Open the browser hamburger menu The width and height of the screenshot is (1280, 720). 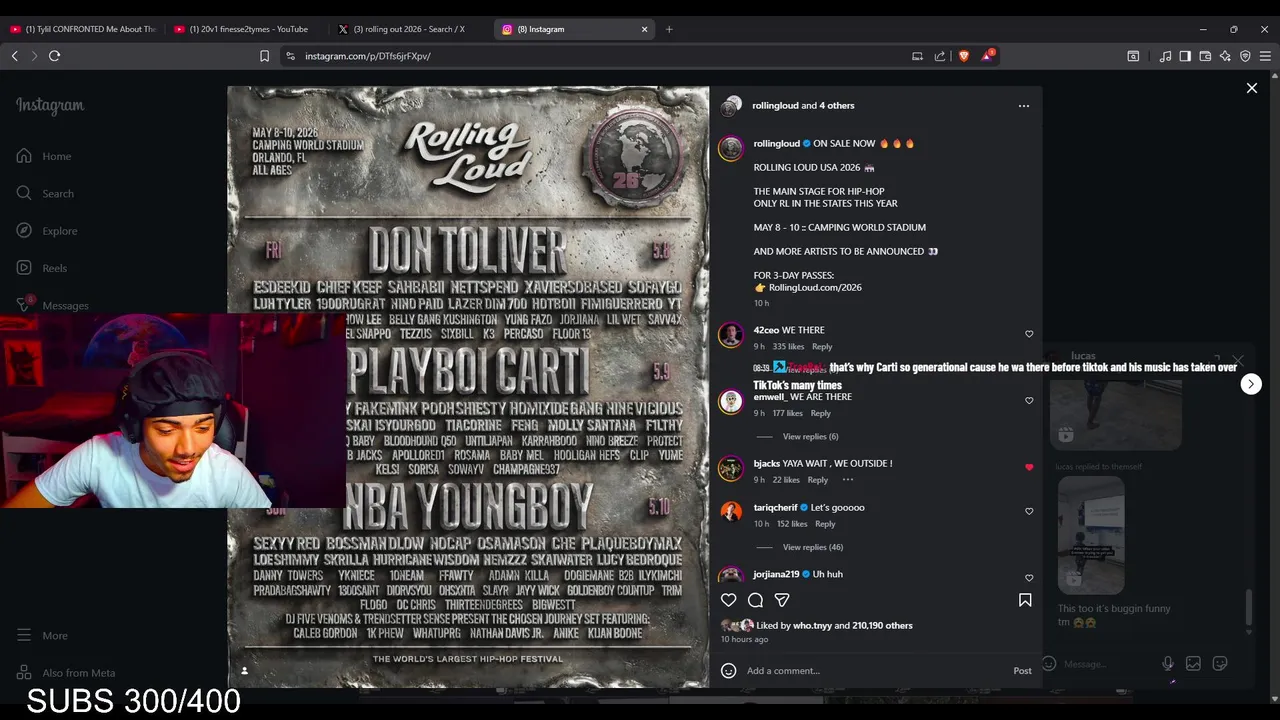coord(1265,56)
